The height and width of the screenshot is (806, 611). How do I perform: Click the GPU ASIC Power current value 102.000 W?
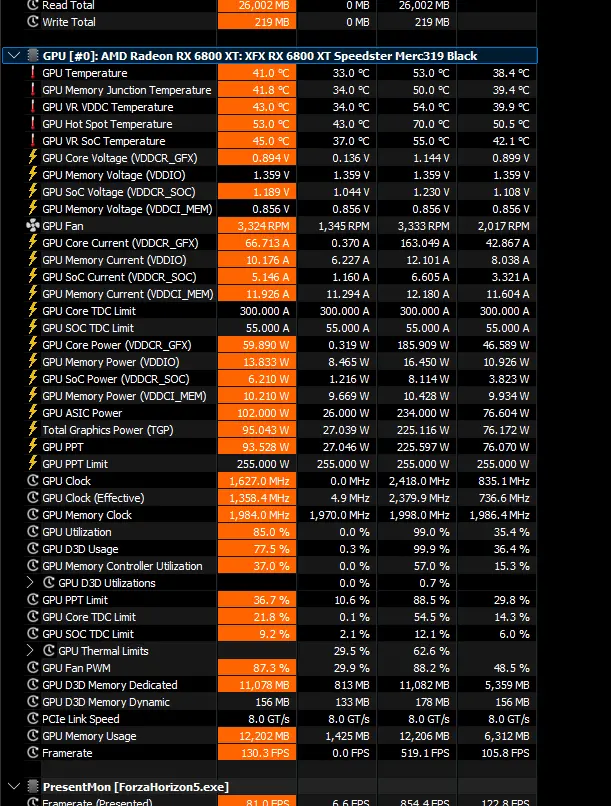[263, 413]
